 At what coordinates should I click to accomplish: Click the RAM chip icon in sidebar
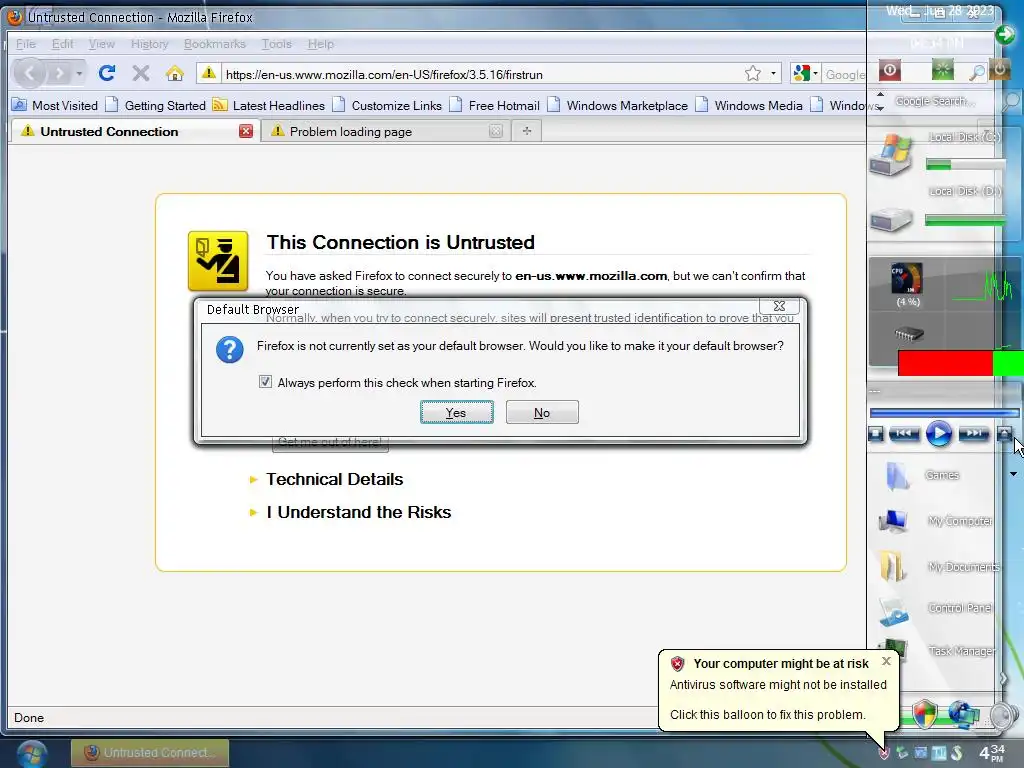908,334
